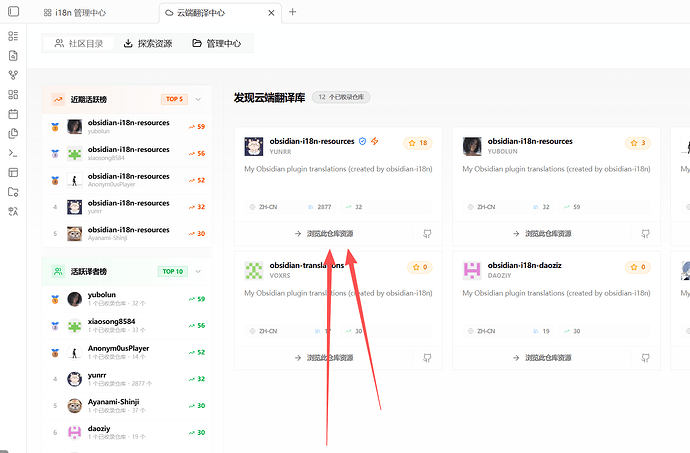Viewport: 690px width, 453px height.
Task: Star the YUNRR repository with 18 stars
Action: click(x=418, y=143)
